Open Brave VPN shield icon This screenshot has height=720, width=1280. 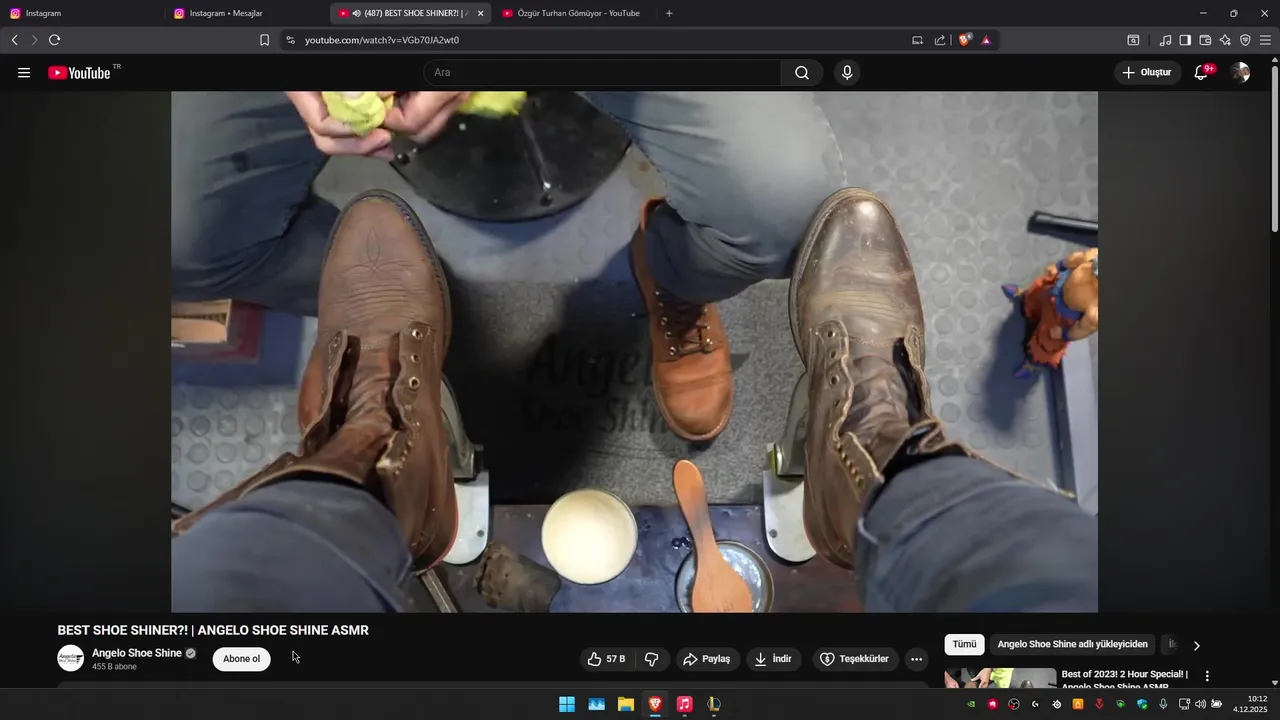coord(1245,40)
